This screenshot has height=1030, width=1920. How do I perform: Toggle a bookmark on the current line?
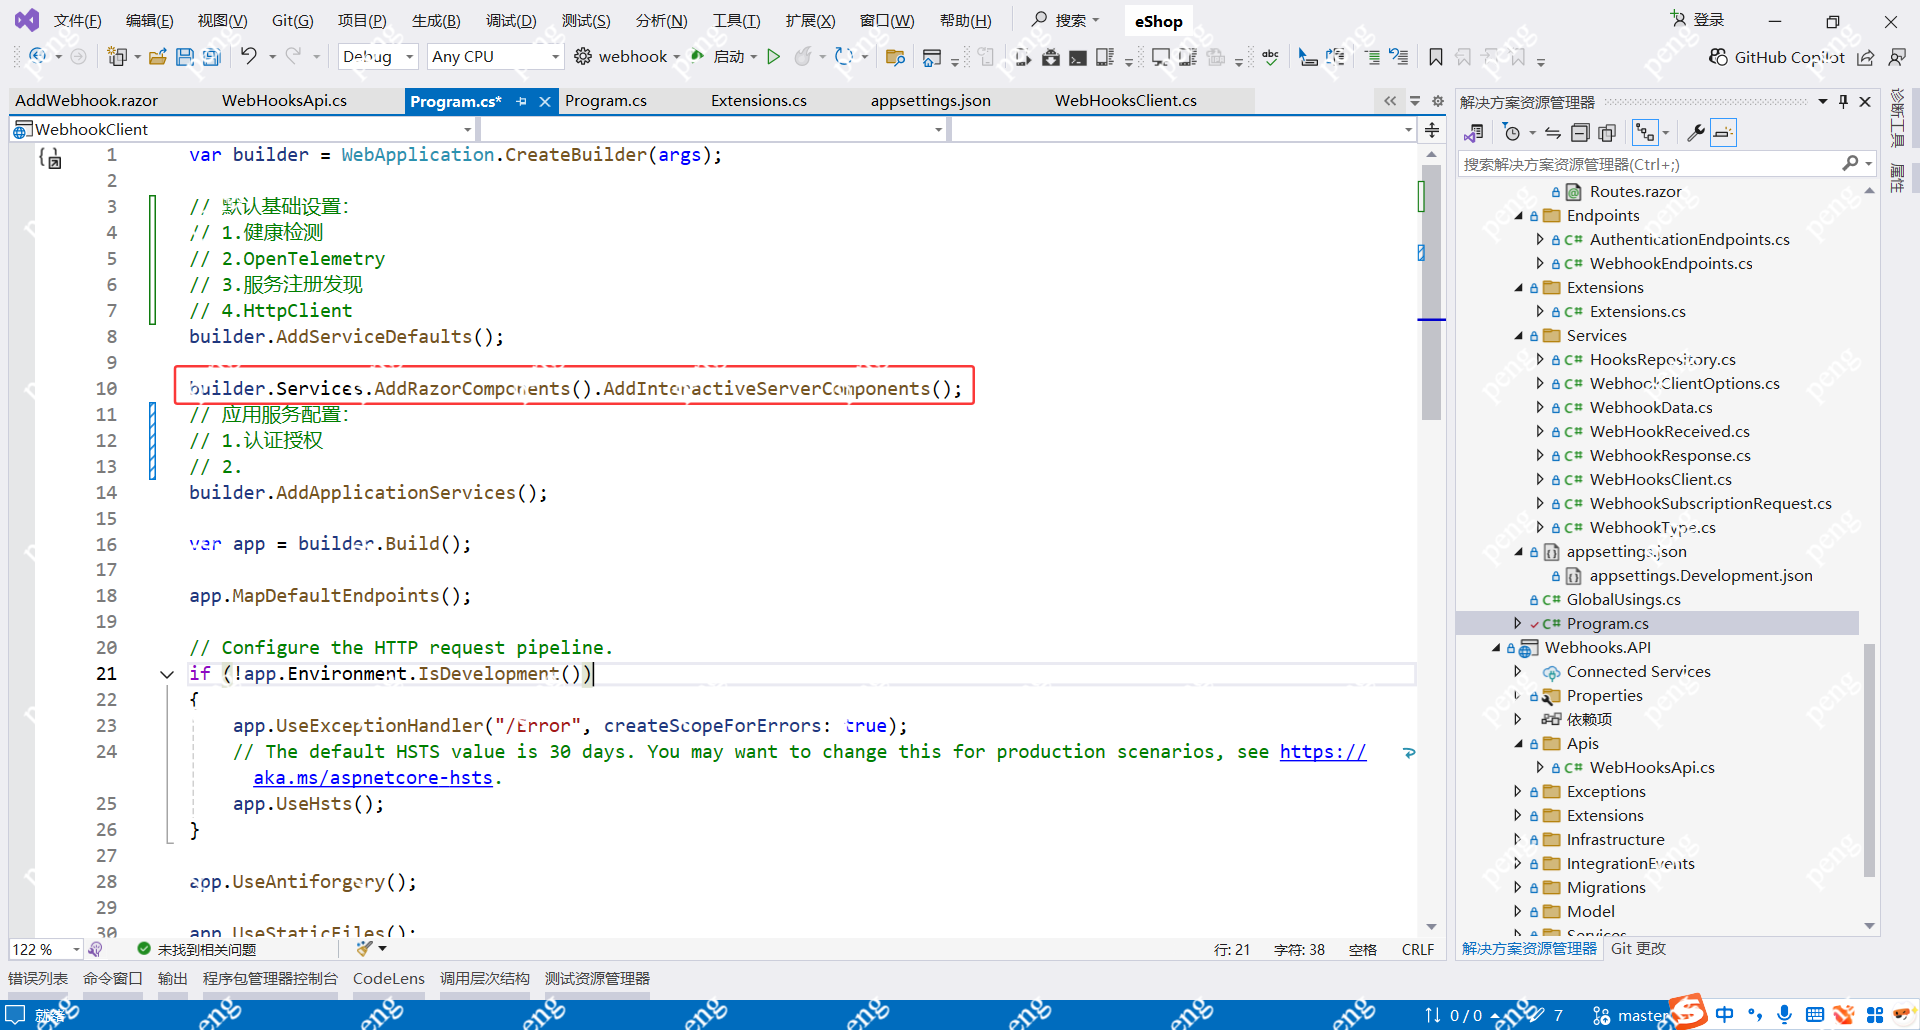click(1436, 57)
